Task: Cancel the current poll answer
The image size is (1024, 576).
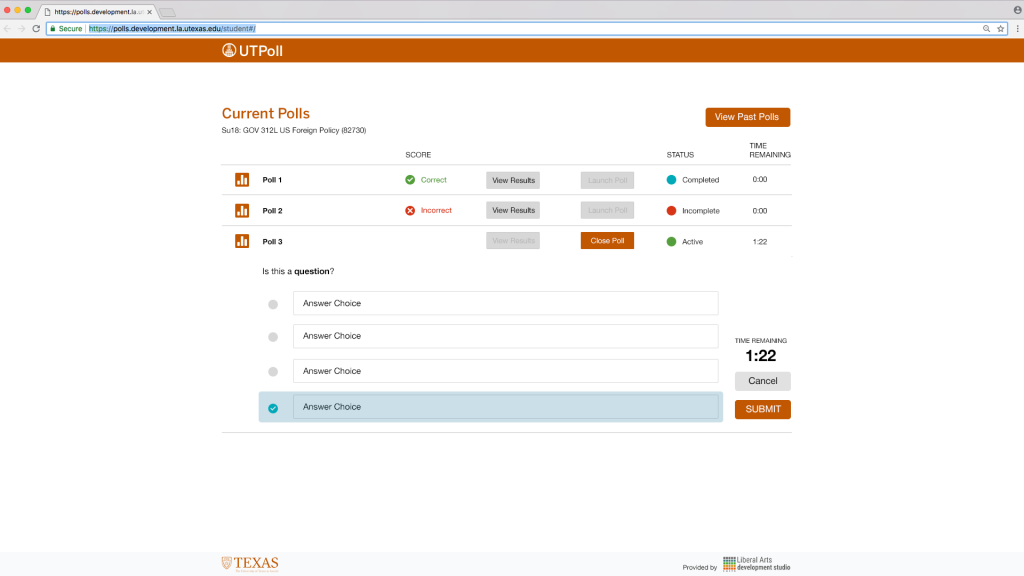Action: (762, 381)
